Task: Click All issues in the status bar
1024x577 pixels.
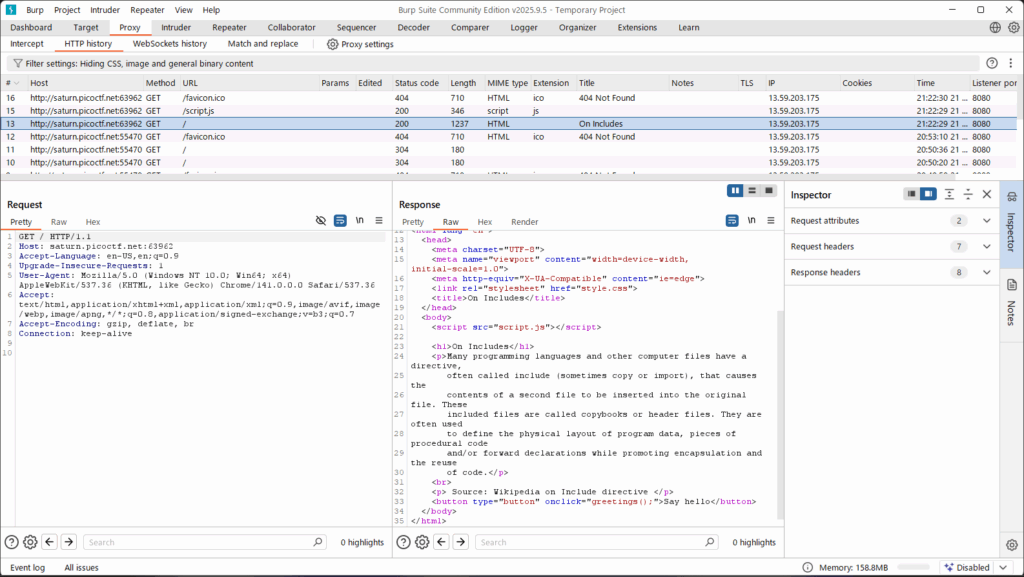Action: pos(81,567)
